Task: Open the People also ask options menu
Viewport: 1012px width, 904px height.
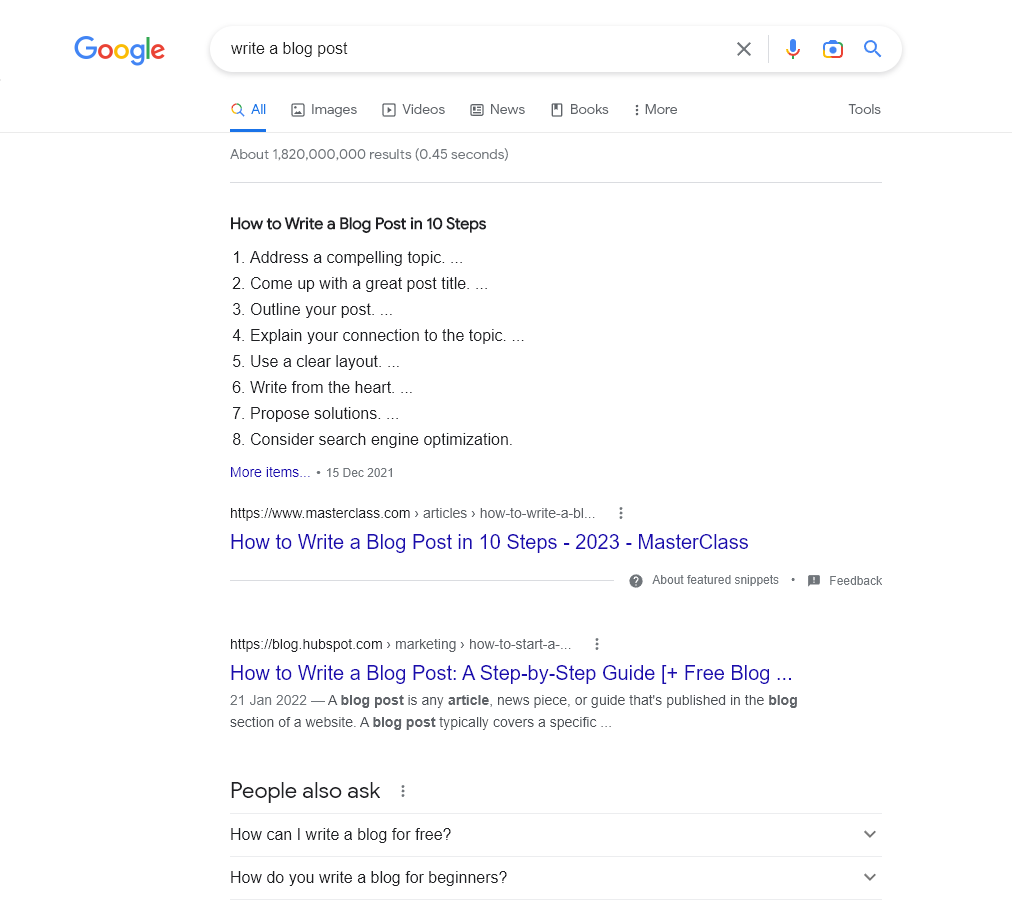Action: pos(402,790)
